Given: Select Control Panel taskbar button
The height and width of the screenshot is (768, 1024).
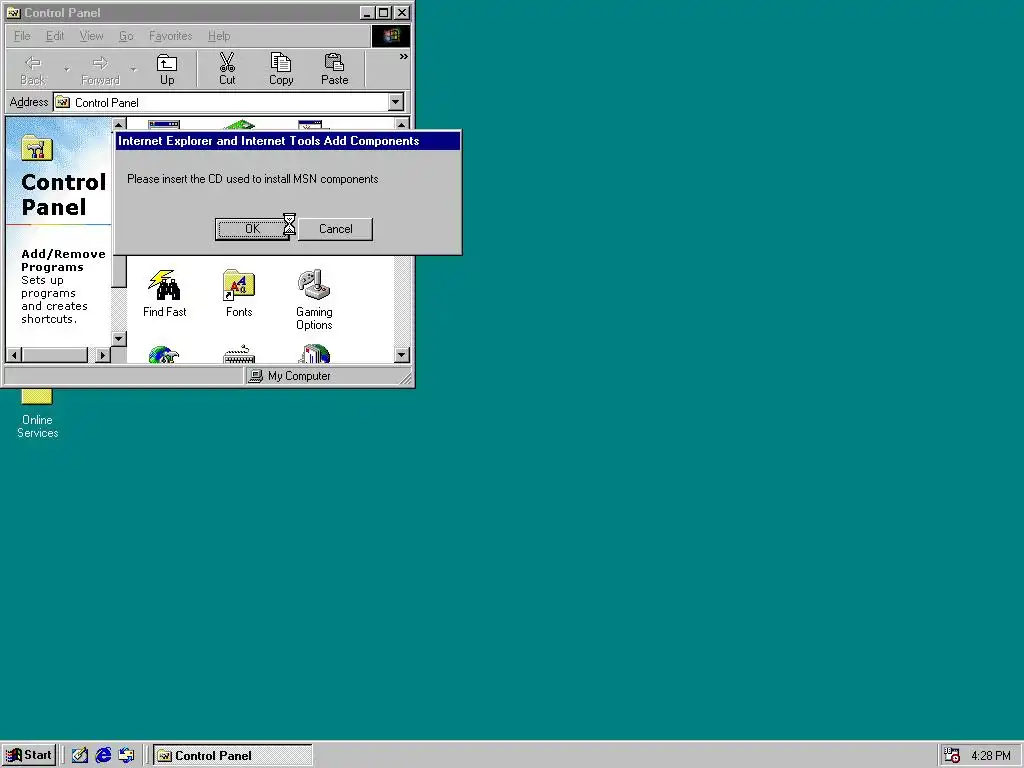Looking at the screenshot, I should [233, 756].
